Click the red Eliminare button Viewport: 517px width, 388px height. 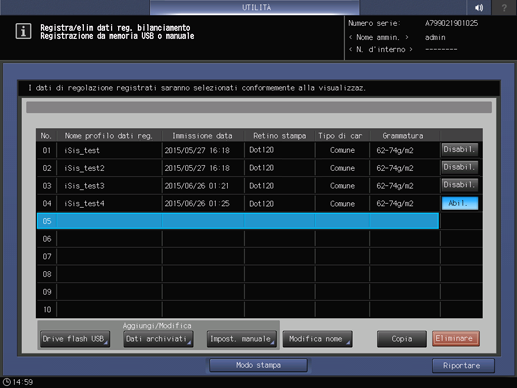click(x=456, y=339)
